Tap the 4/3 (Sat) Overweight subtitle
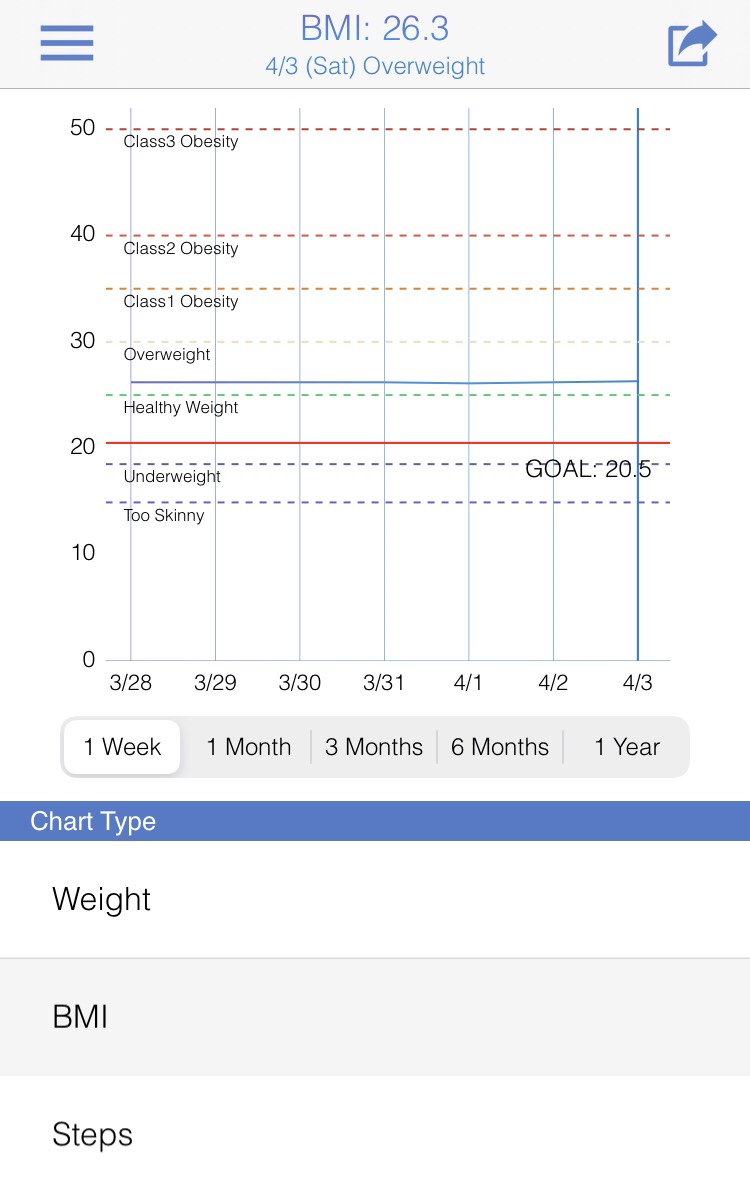Screen dimensions: 750x1186 375,66
